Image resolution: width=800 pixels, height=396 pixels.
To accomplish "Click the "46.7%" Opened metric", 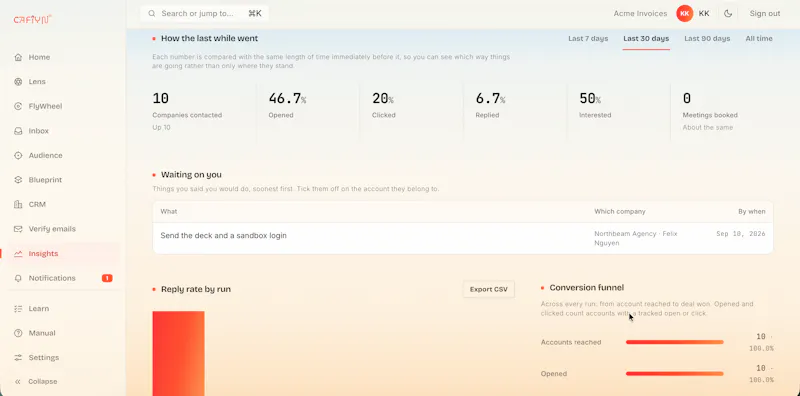I will tap(287, 98).
